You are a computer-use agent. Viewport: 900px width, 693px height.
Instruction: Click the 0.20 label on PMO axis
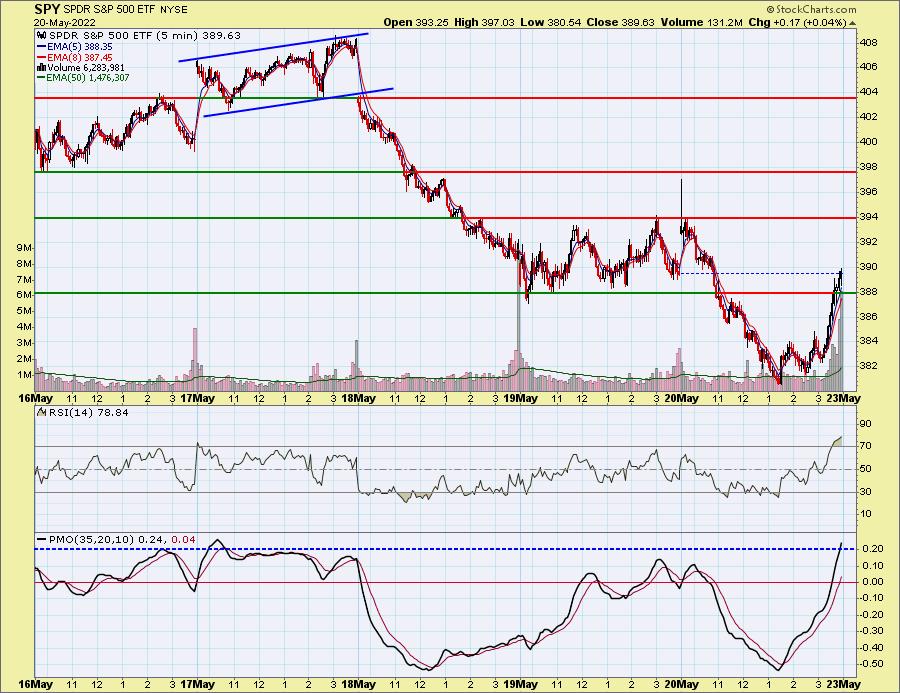[x=872, y=549]
